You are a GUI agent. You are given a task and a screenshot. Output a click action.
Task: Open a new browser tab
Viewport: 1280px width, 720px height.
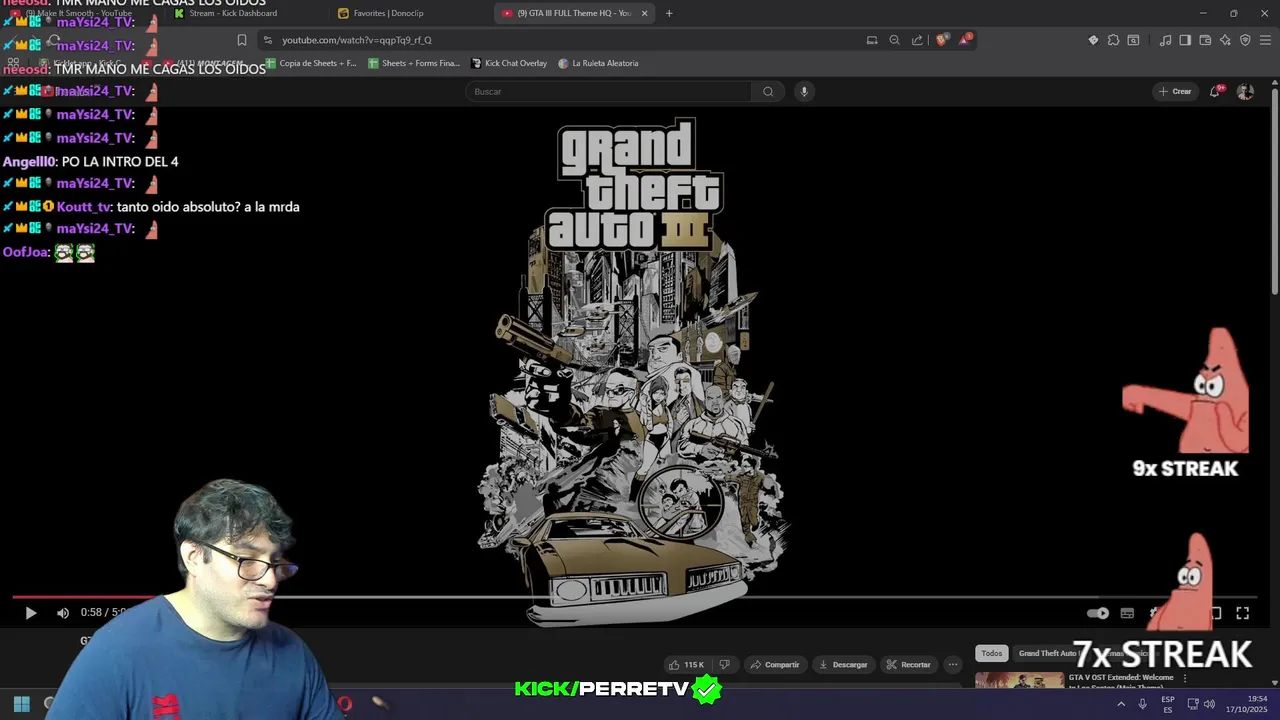669,13
